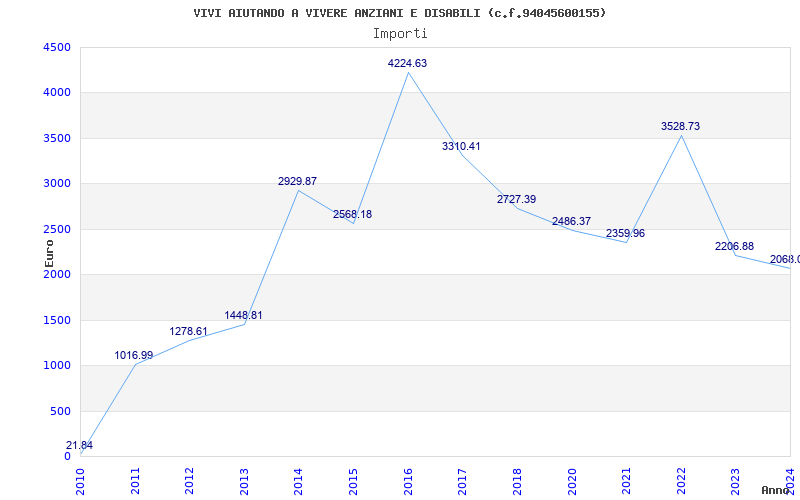Viewport: 800px width, 500px height.
Task: Click x-axis year 2022
Action: [x=681, y=482]
